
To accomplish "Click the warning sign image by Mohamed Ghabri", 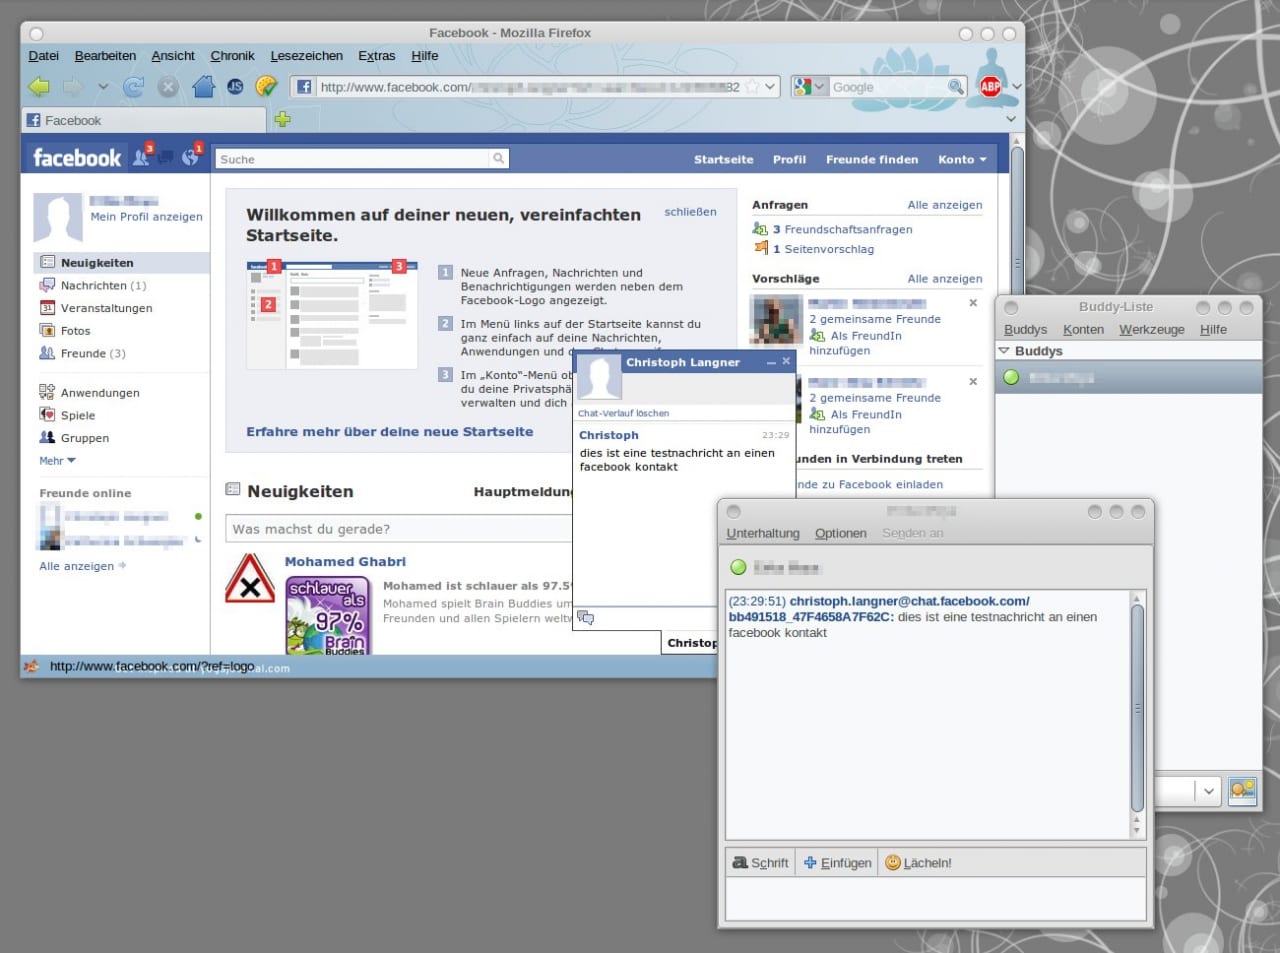I will [250, 579].
